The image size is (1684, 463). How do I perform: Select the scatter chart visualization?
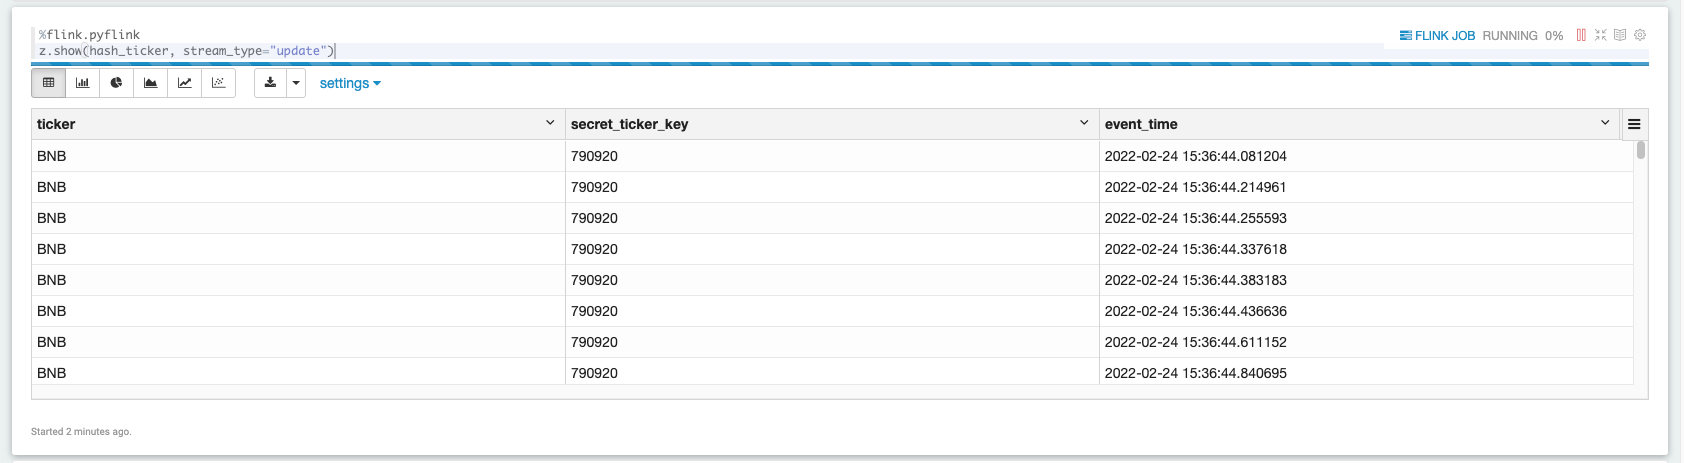[219, 83]
